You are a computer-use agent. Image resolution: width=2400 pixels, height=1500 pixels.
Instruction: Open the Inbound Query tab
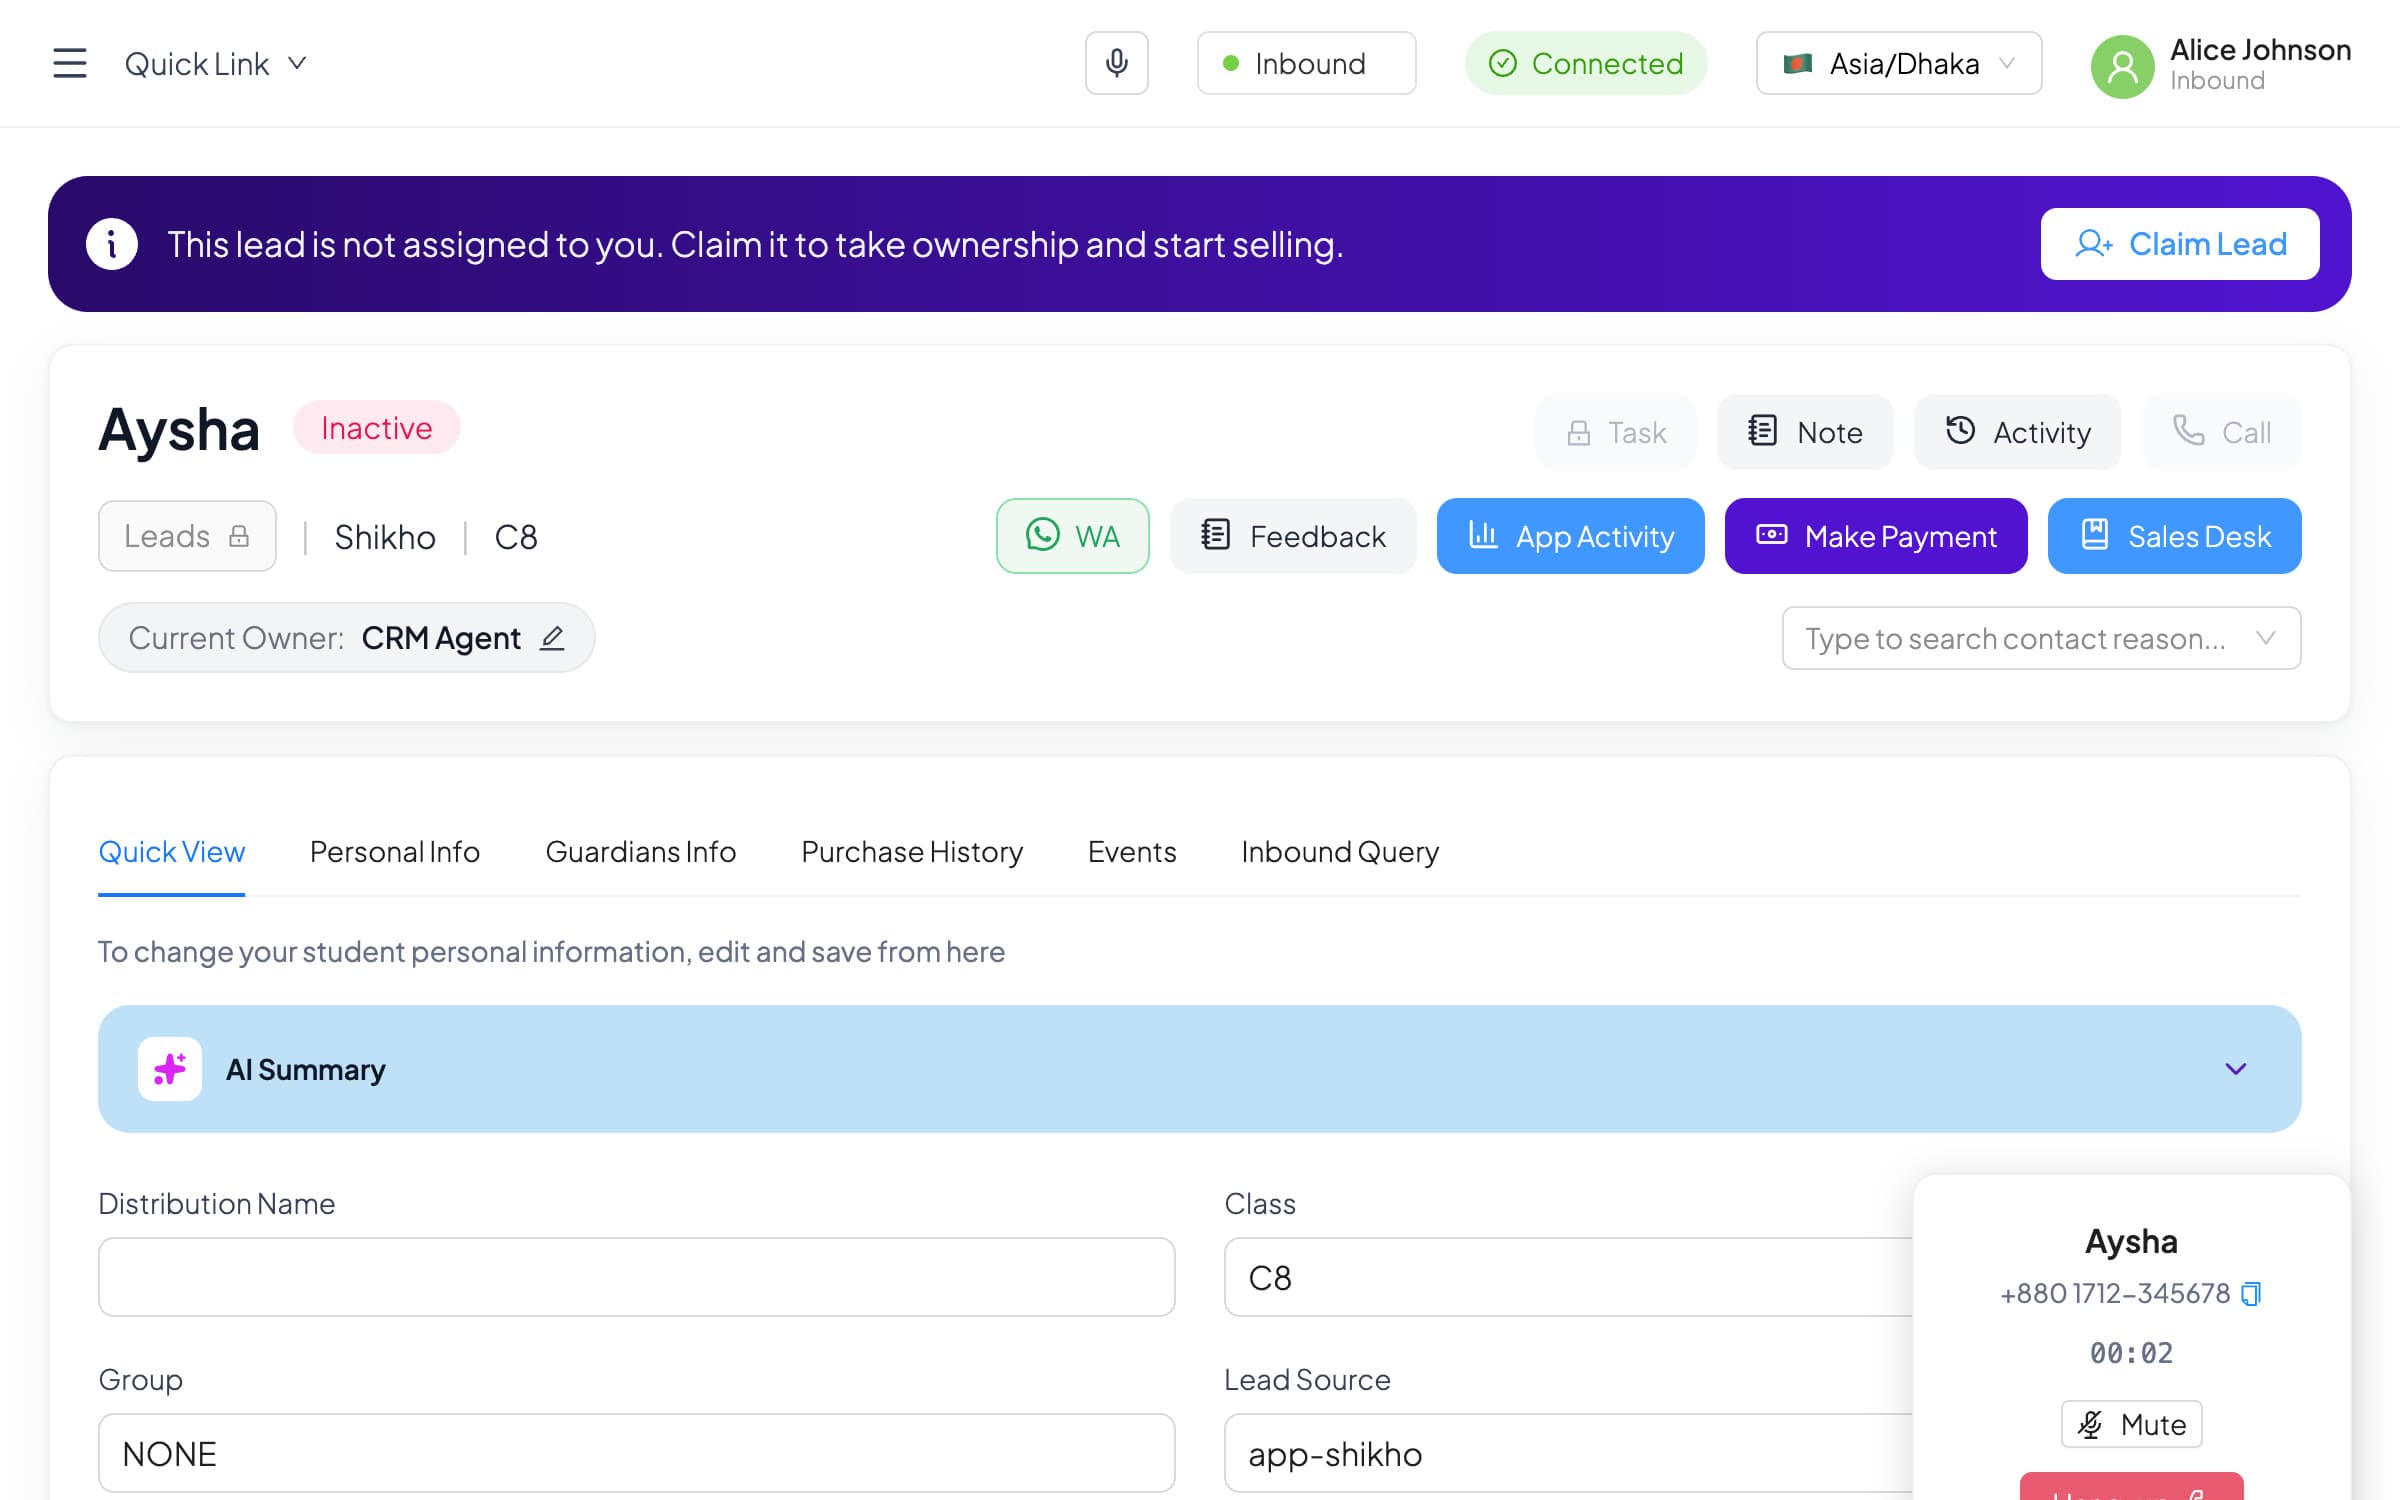[x=1340, y=852]
